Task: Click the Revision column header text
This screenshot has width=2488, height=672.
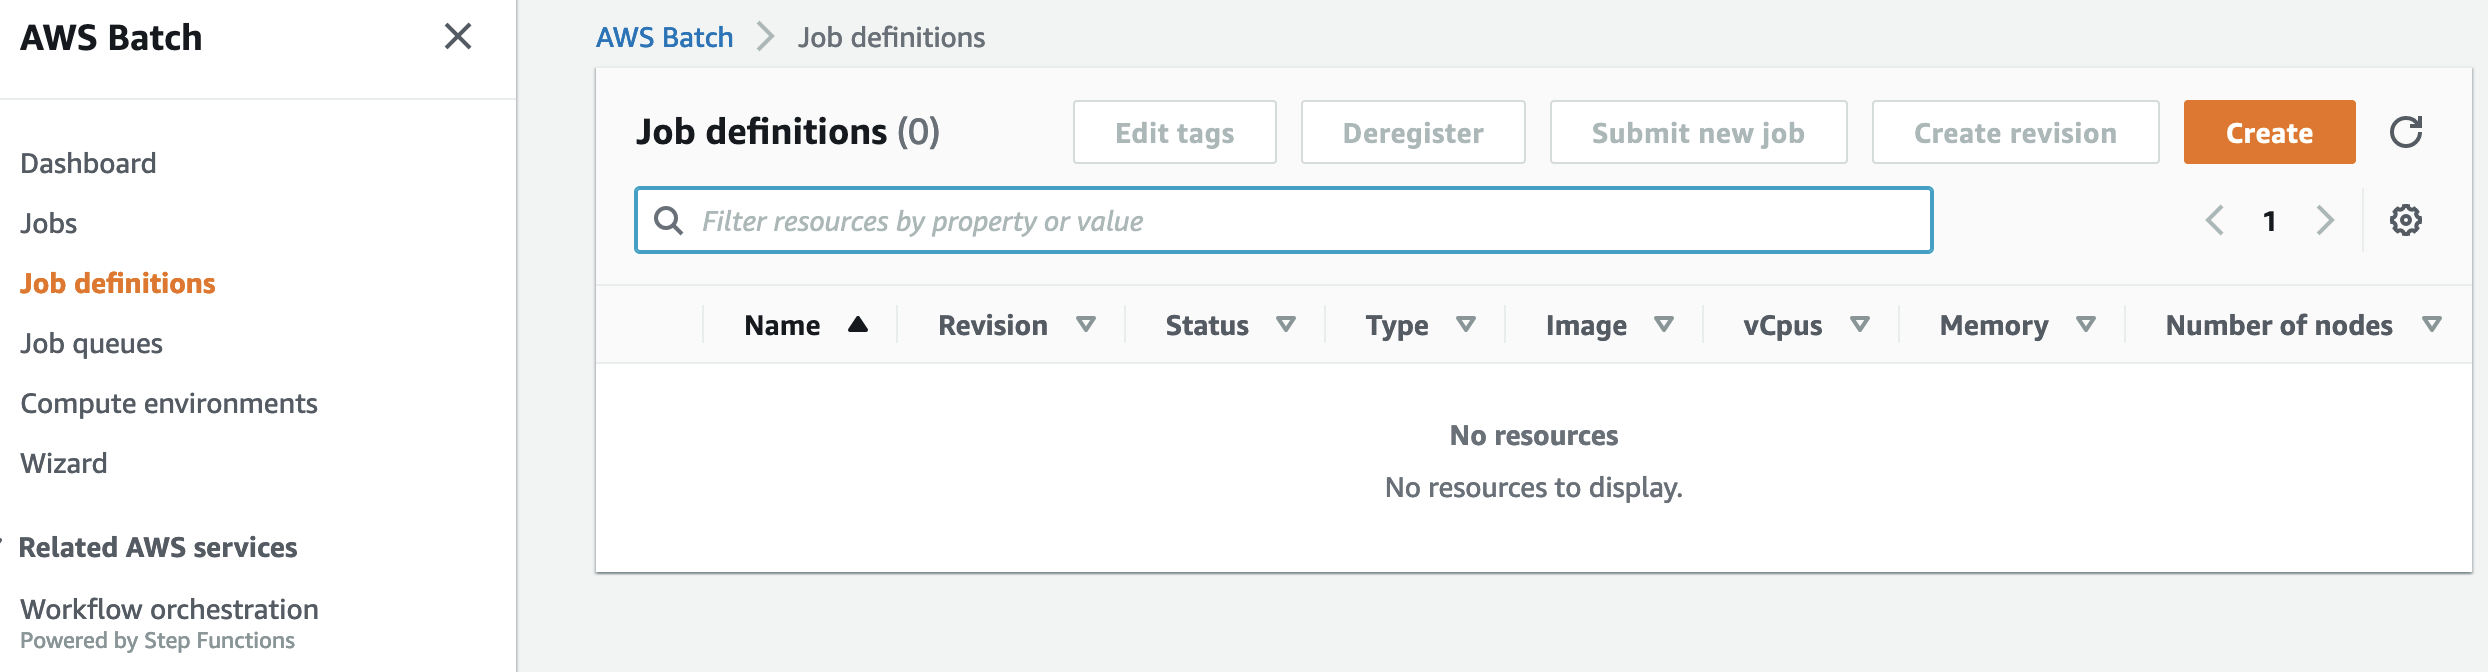Action: pos(992,325)
